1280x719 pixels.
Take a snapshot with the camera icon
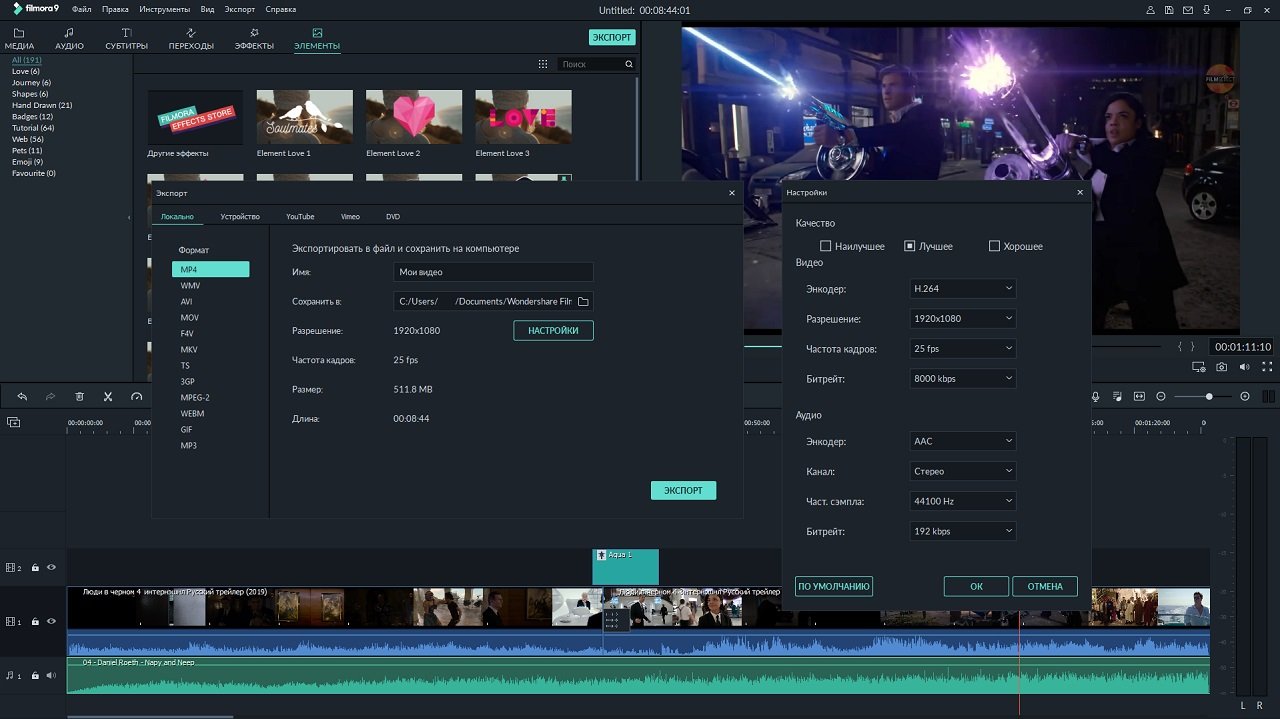tap(1221, 368)
